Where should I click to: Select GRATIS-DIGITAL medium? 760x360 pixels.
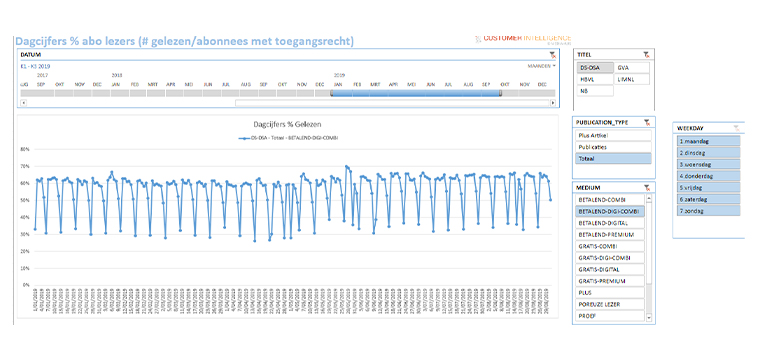pos(610,269)
